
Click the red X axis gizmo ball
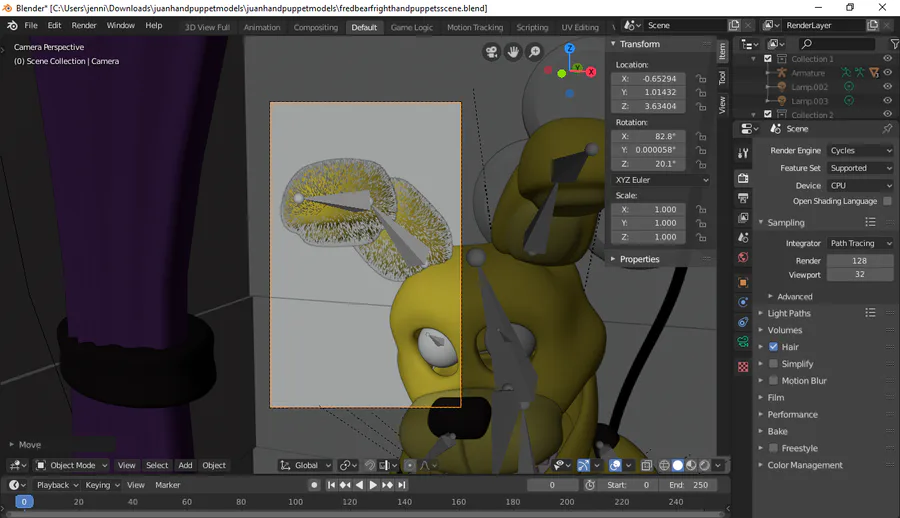591,72
